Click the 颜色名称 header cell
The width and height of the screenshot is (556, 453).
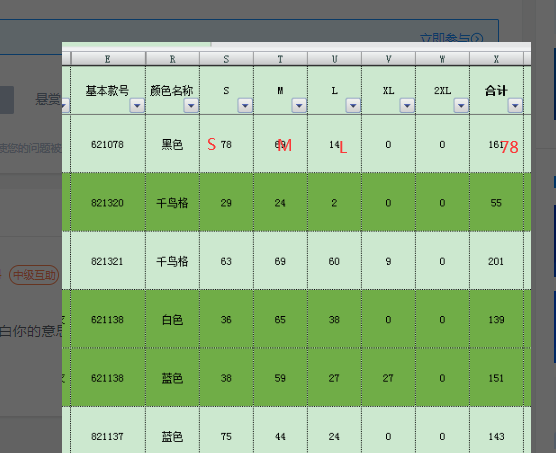click(172, 90)
